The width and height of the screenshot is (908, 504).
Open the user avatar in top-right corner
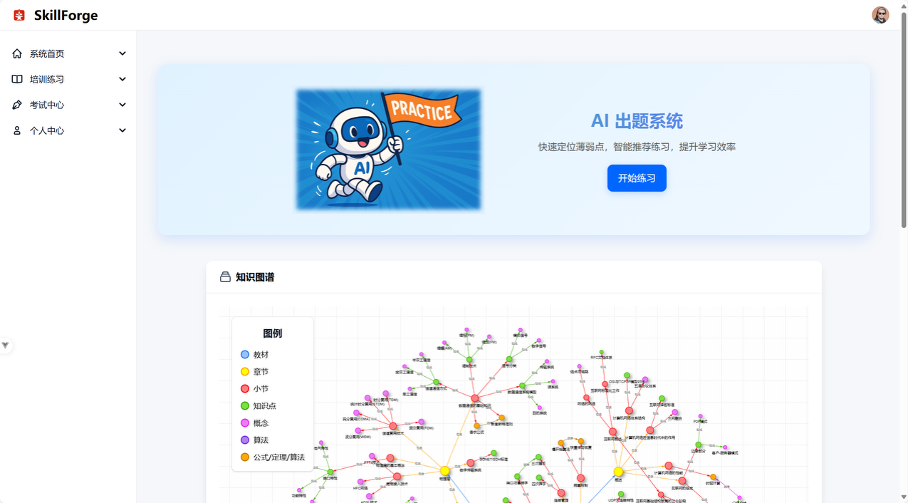[880, 15]
